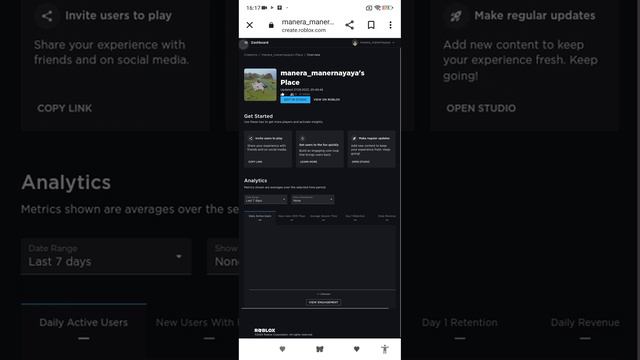Tap the person figure icon in bottom bar
This screenshot has width=640, height=360.
point(384,349)
